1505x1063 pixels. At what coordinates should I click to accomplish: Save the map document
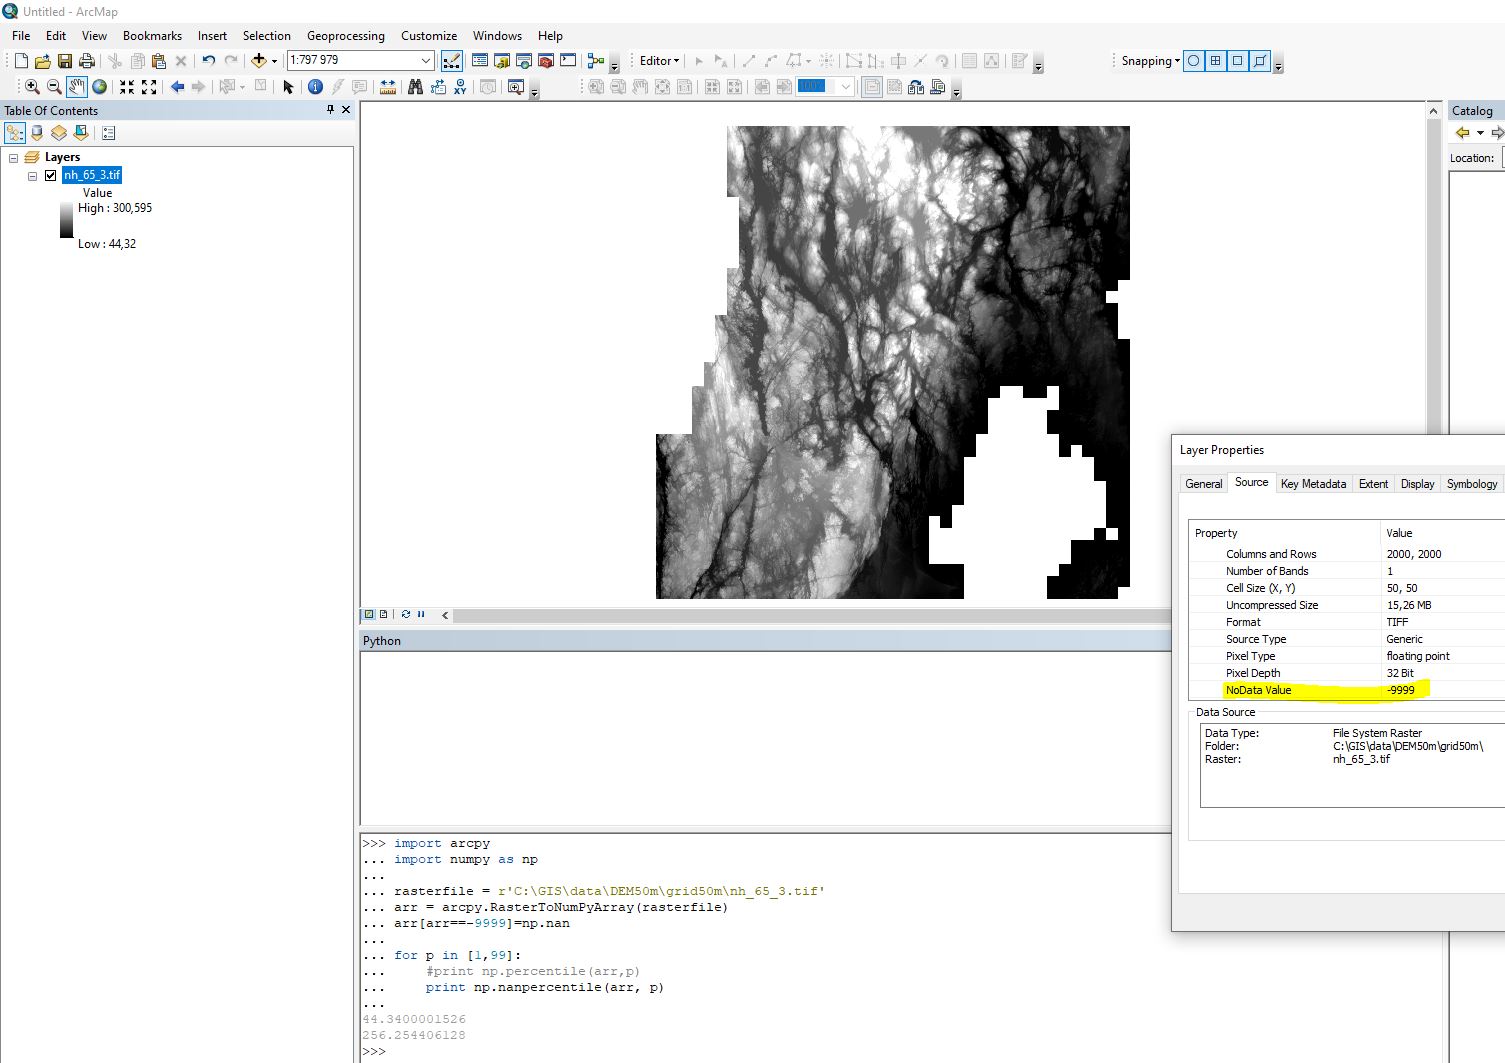point(64,61)
